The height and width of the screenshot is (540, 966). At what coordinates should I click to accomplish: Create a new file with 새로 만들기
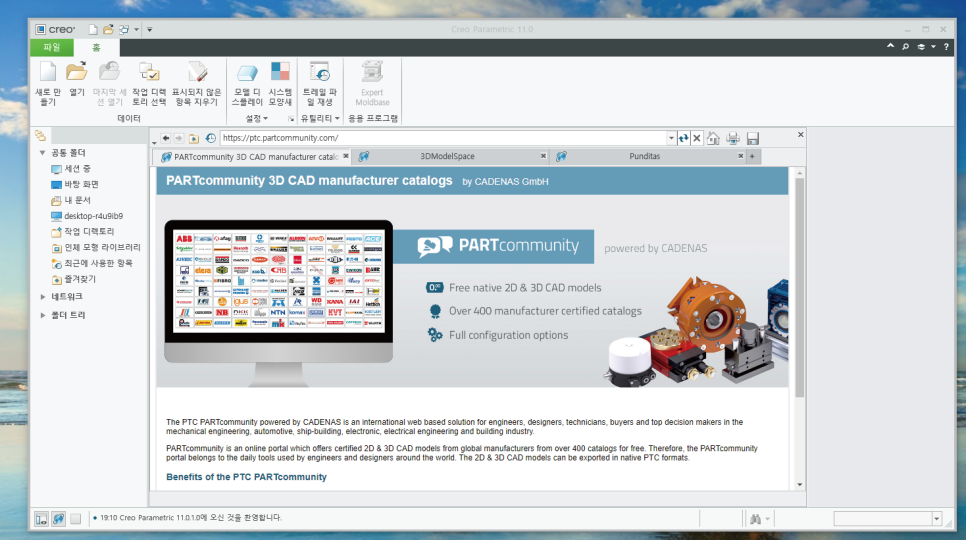48,84
